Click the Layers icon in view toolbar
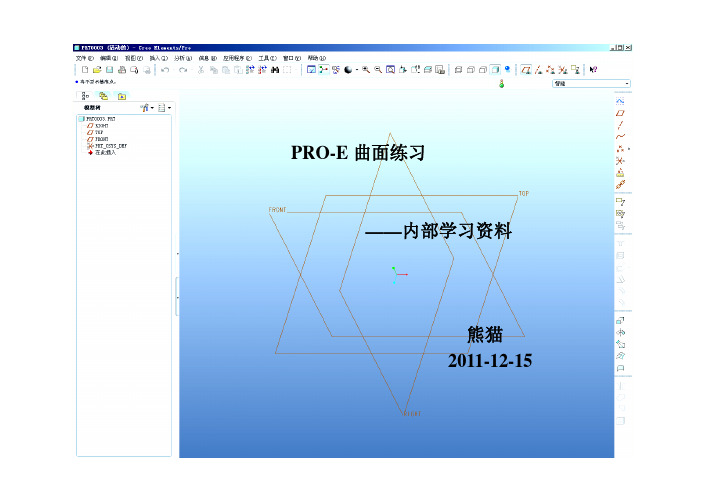Viewport: 702px width, 496px height. [x=428, y=69]
